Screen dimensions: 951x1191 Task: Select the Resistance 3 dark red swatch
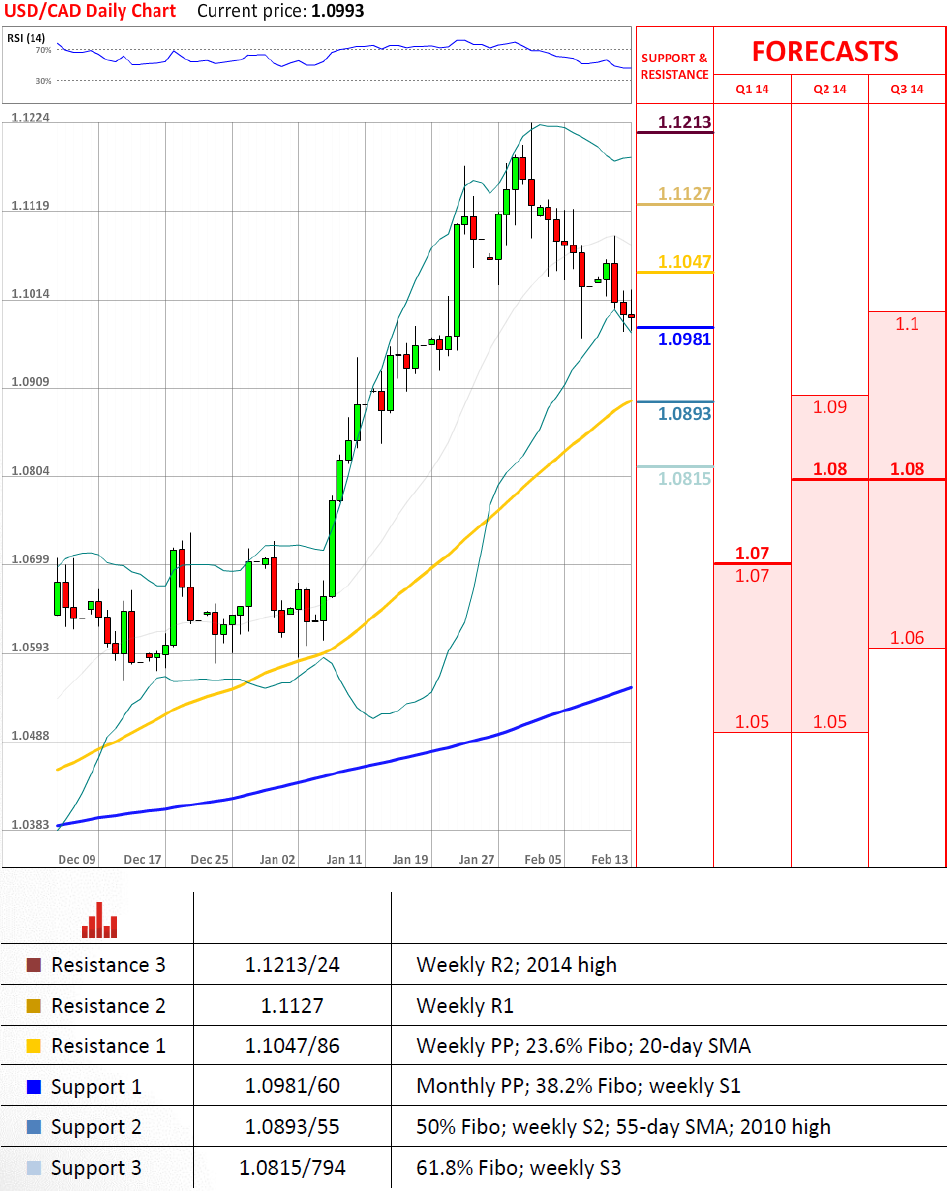tap(33, 965)
